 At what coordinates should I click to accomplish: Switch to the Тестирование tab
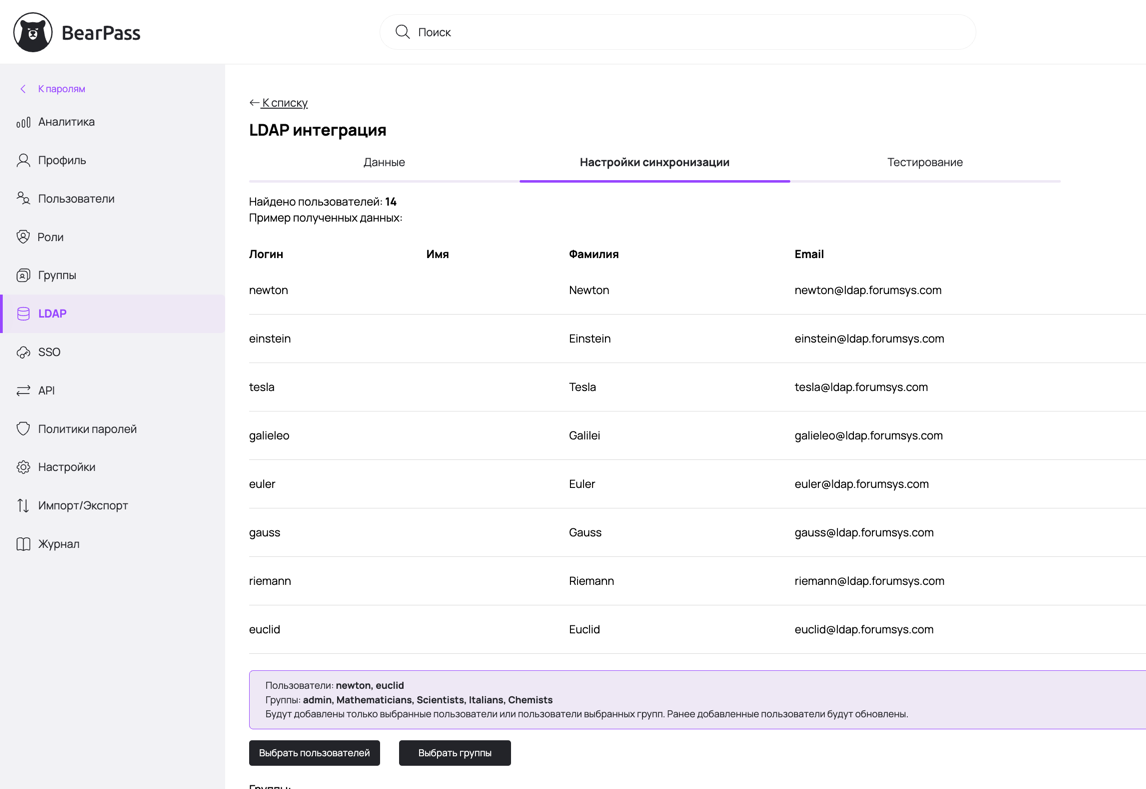point(924,162)
